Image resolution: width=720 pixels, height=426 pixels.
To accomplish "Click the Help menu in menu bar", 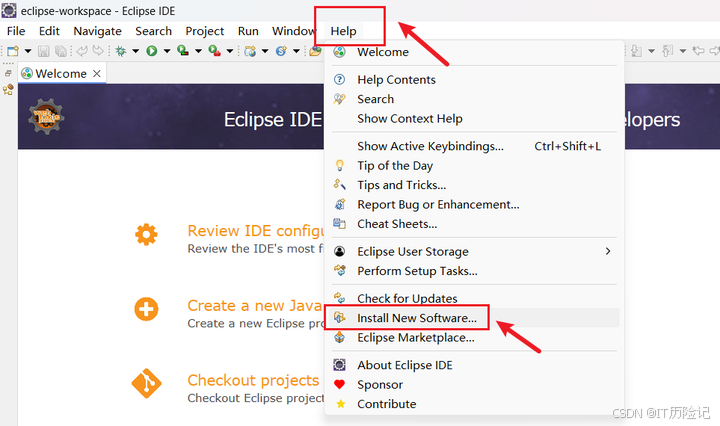I will (343, 31).
